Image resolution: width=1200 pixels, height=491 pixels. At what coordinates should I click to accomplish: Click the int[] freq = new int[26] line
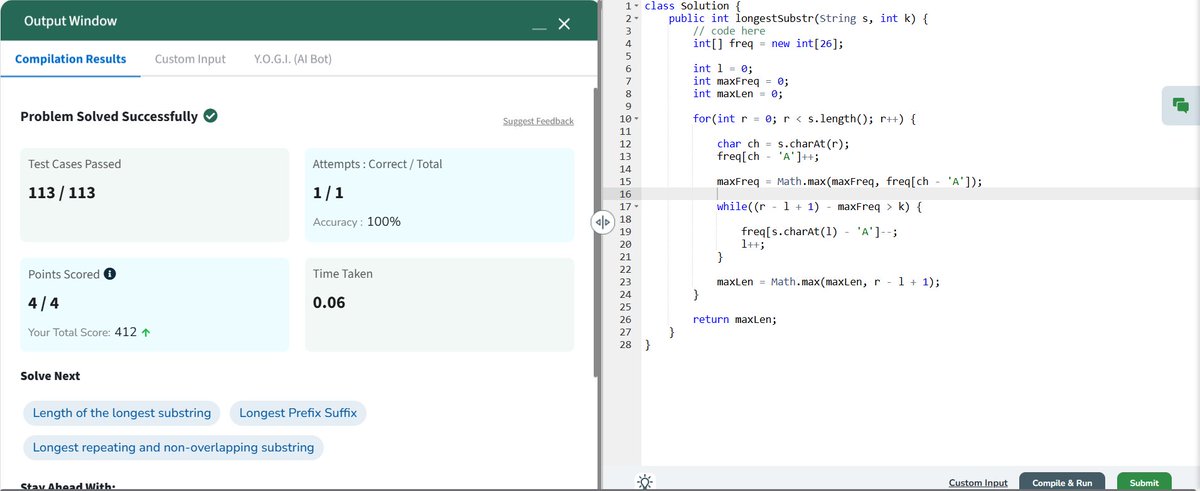pos(768,43)
